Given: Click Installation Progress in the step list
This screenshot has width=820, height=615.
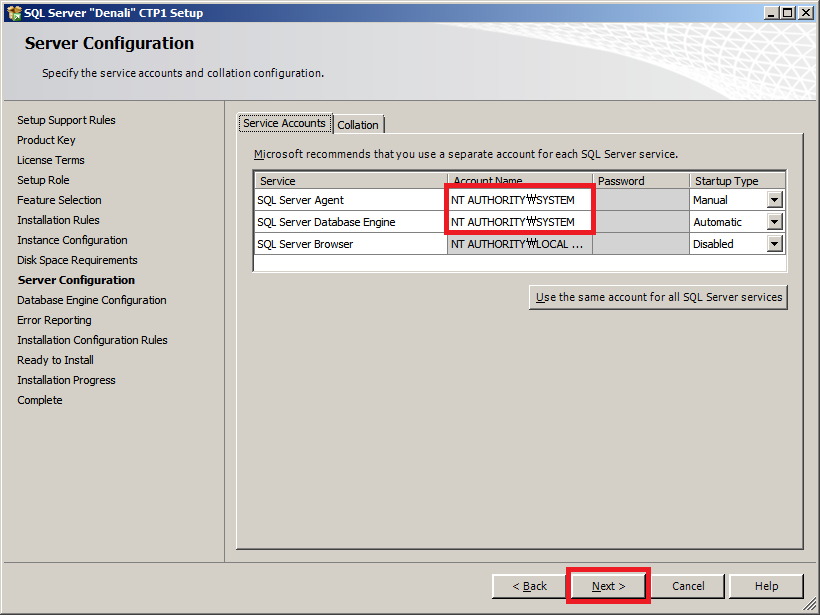Looking at the screenshot, I should pyautogui.click(x=66, y=380).
